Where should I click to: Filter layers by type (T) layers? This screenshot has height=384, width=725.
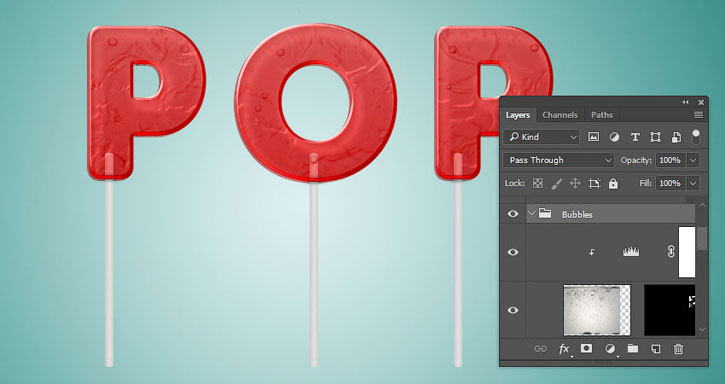tap(635, 137)
